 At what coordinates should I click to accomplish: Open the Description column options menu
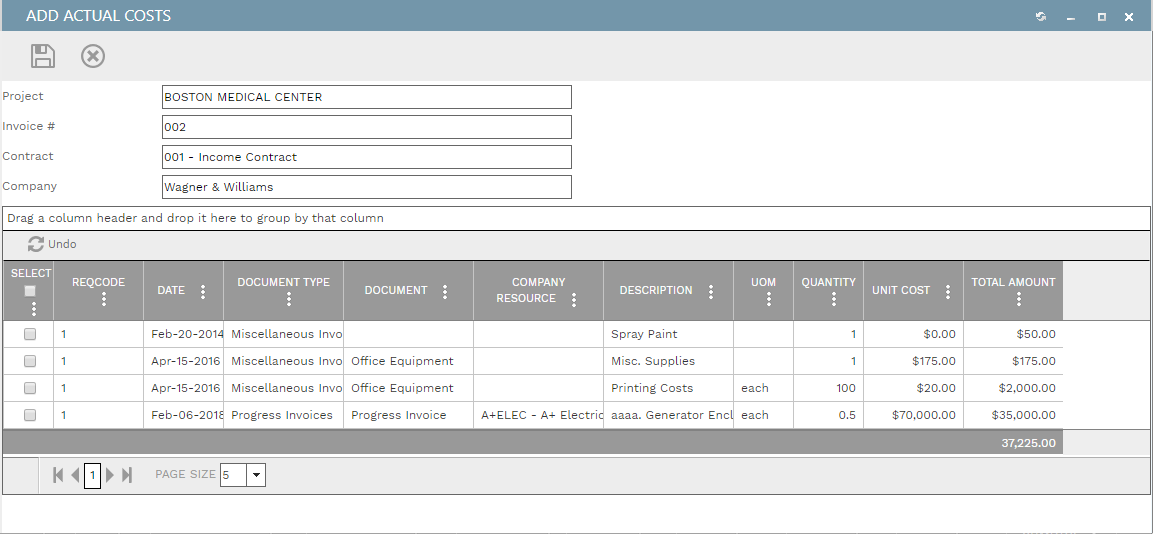point(711,291)
